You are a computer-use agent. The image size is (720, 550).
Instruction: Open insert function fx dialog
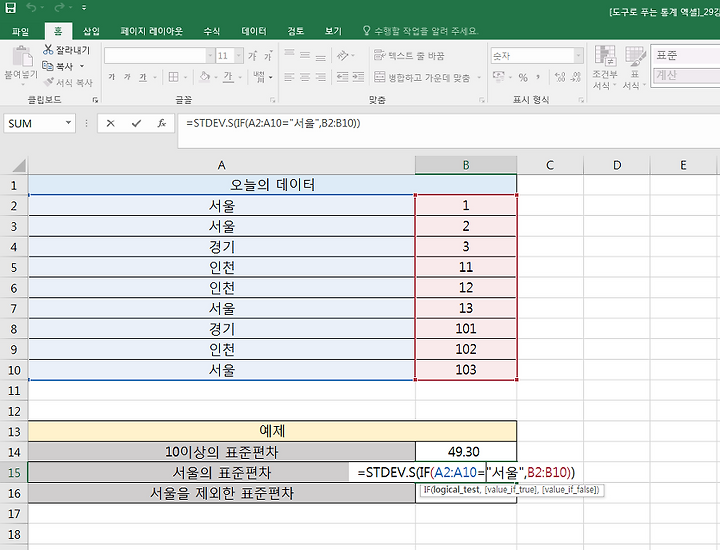162,123
